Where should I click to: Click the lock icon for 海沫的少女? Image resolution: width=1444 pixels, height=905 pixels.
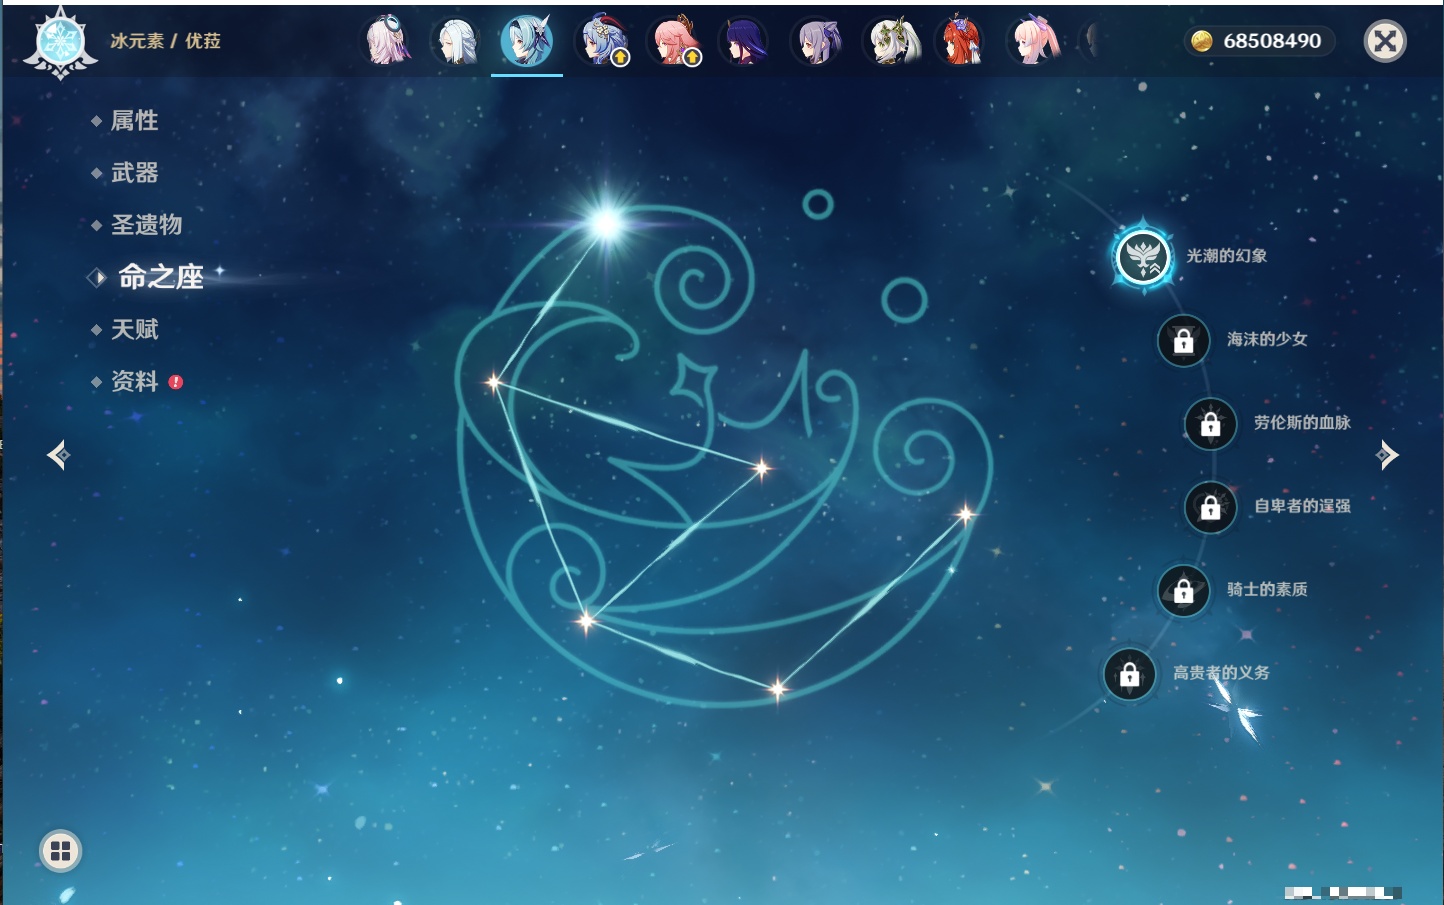coord(1184,341)
